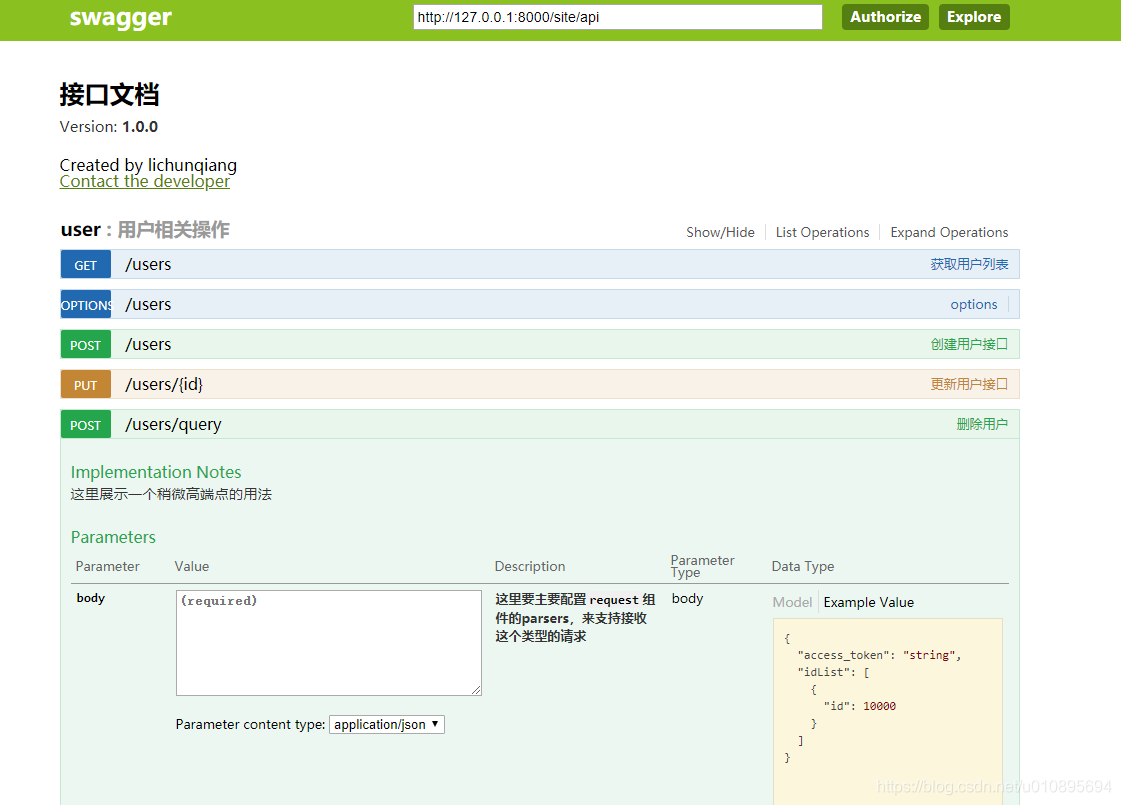Click the POST badge next to /users
The image size is (1121, 805).
coord(85,344)
